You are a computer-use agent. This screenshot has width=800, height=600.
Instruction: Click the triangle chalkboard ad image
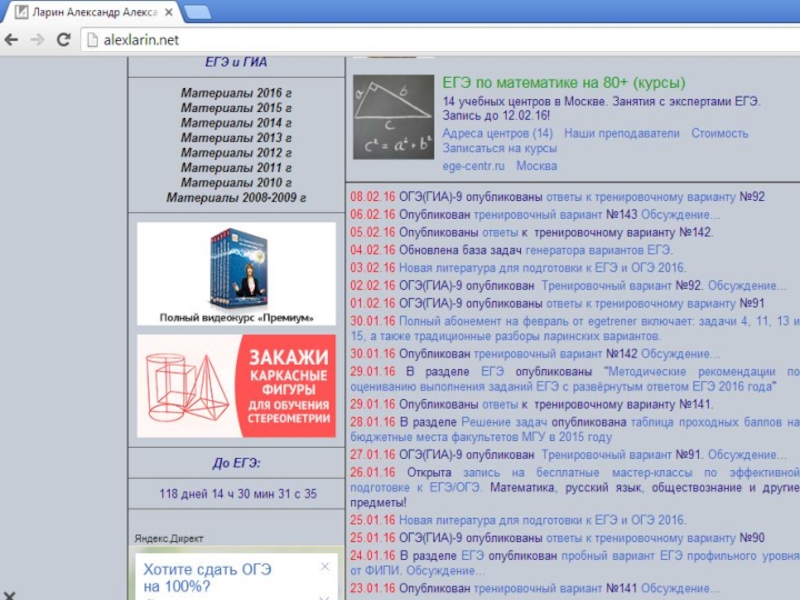393,117
